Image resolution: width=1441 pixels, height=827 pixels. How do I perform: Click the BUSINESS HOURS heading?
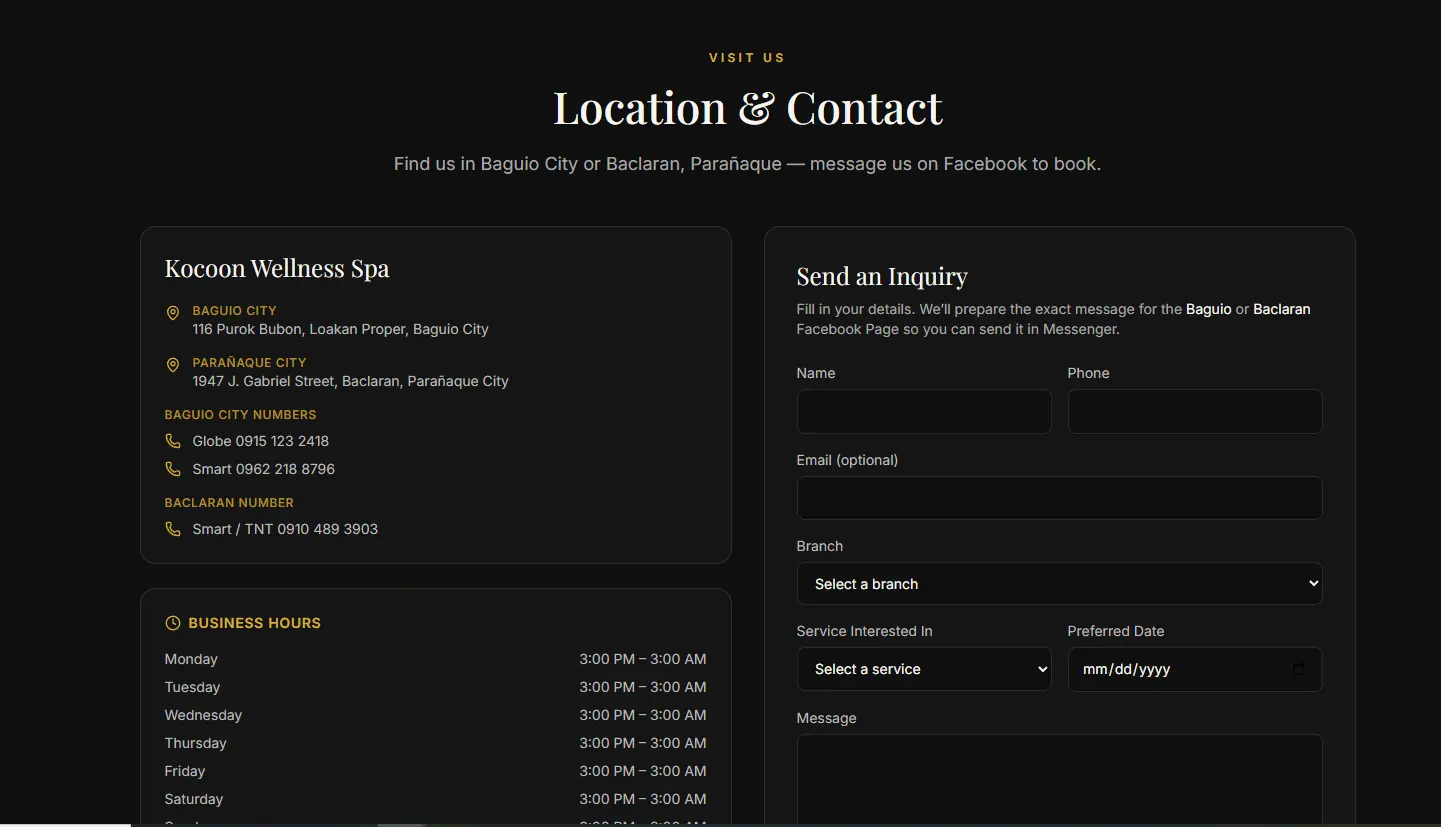tap(255, 623)
